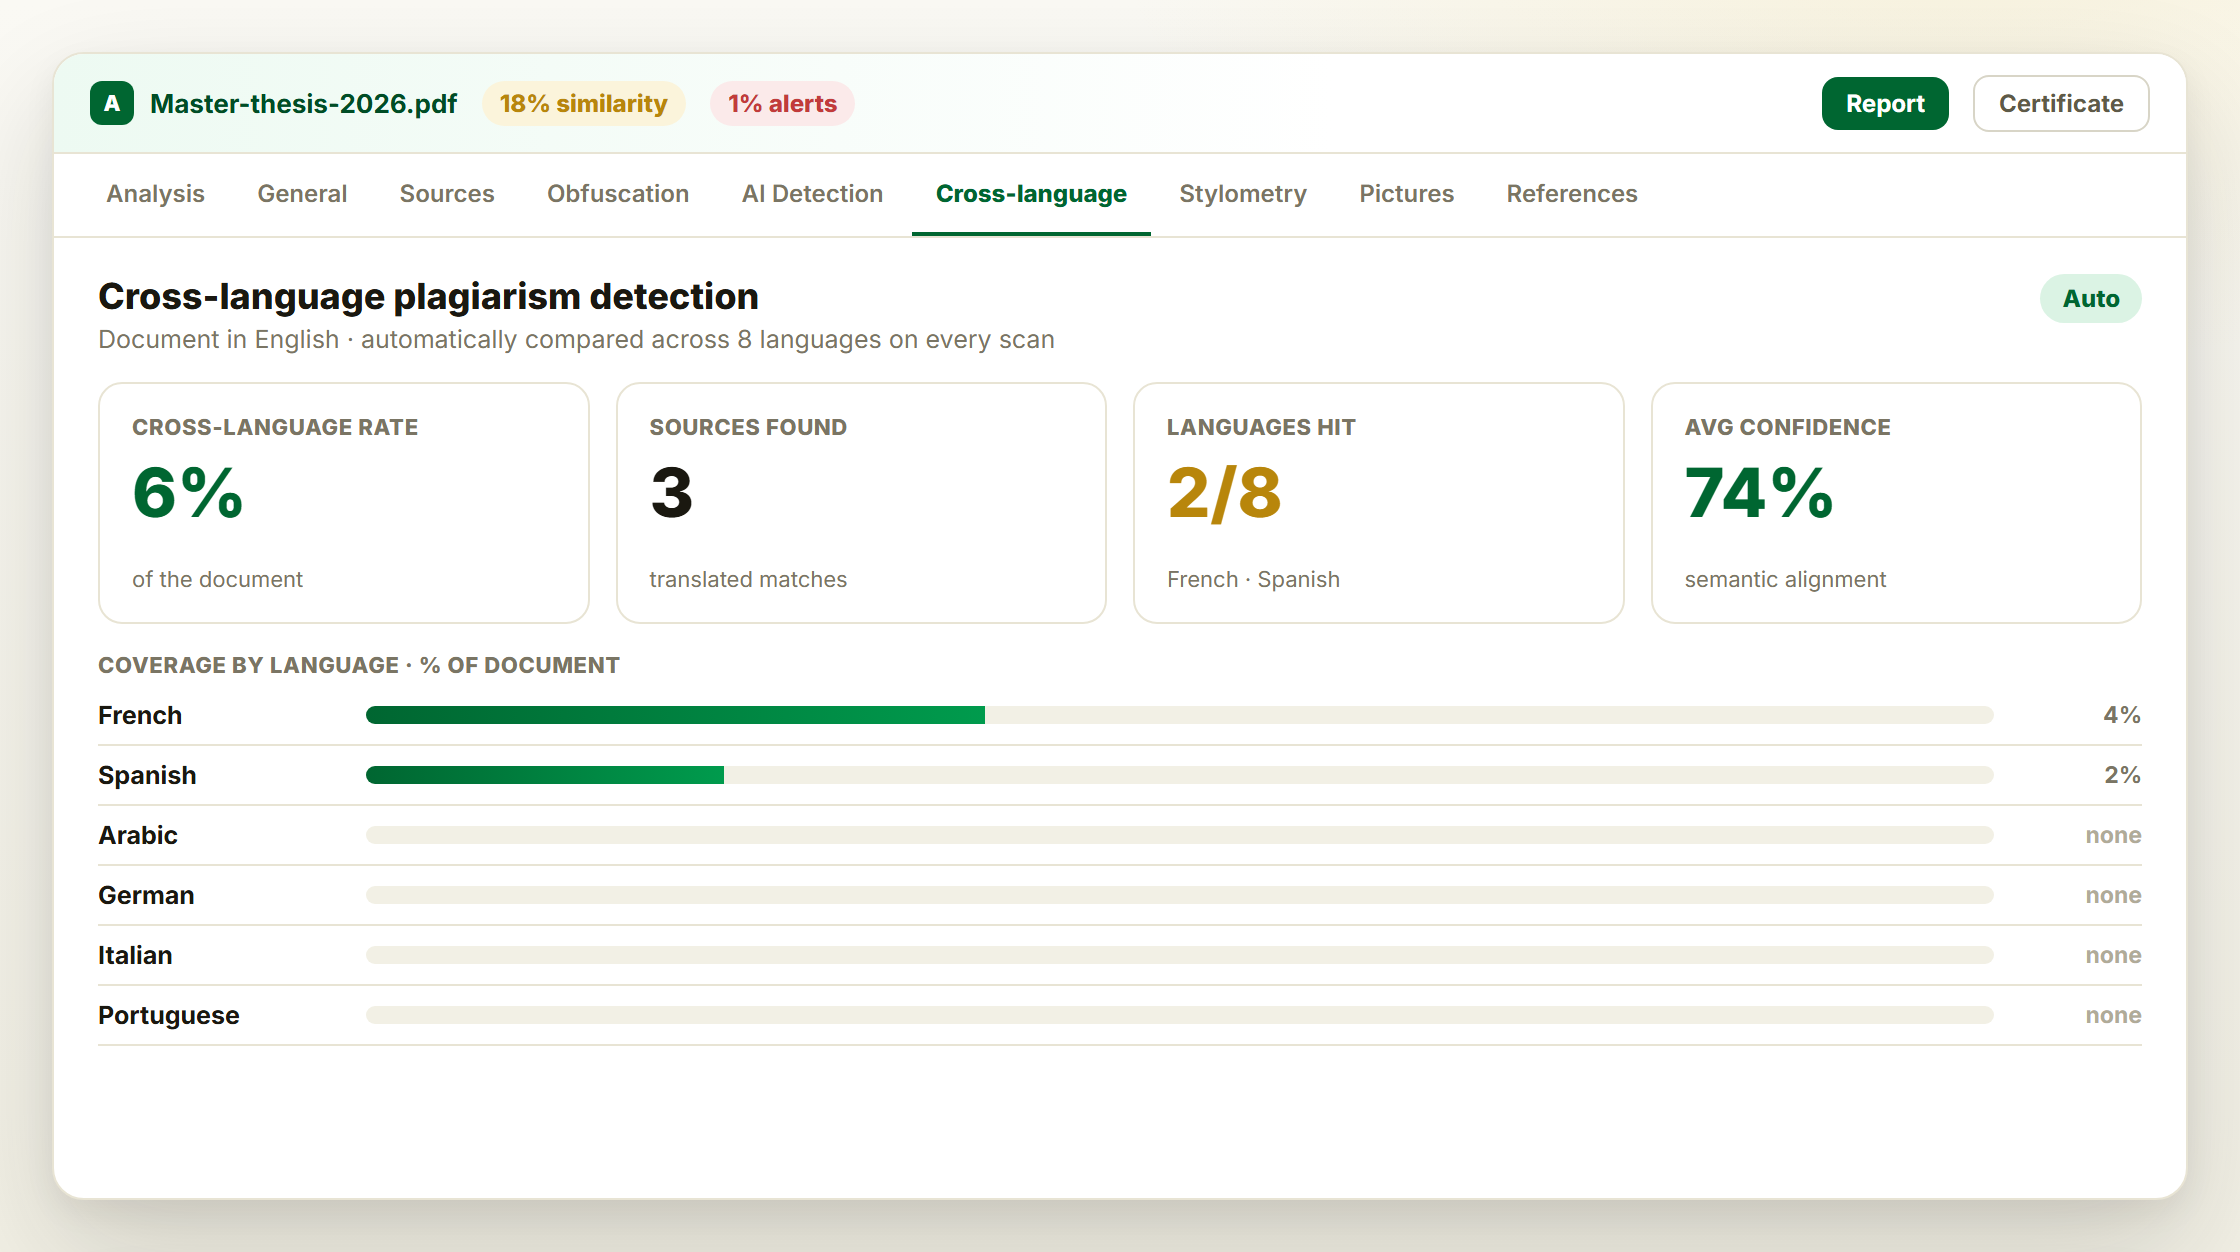This screenshot has width=2240, height=1252.
Task: Click the green A document grade icon
Action: [x=112, y=103]
